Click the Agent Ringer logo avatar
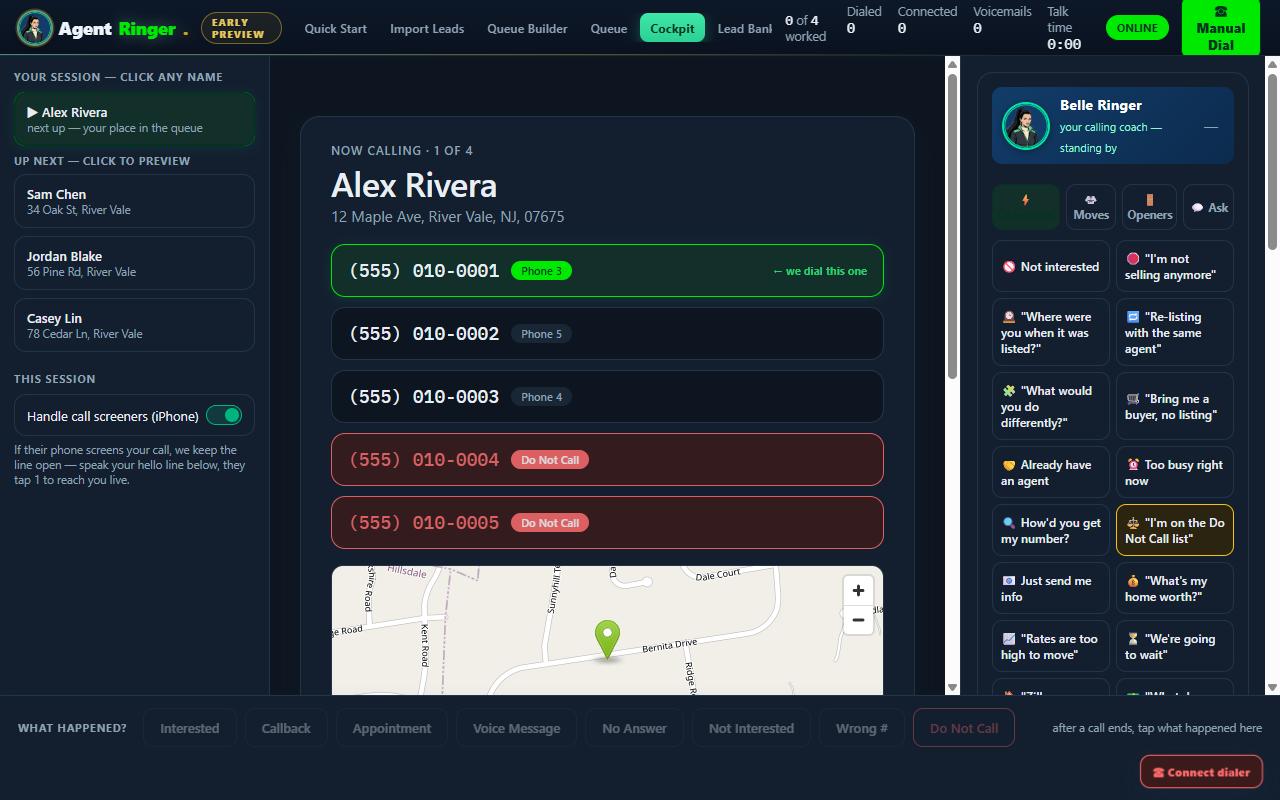This screenshot has width=1280, height=800. pyautogui.click(x=35, y=28)
